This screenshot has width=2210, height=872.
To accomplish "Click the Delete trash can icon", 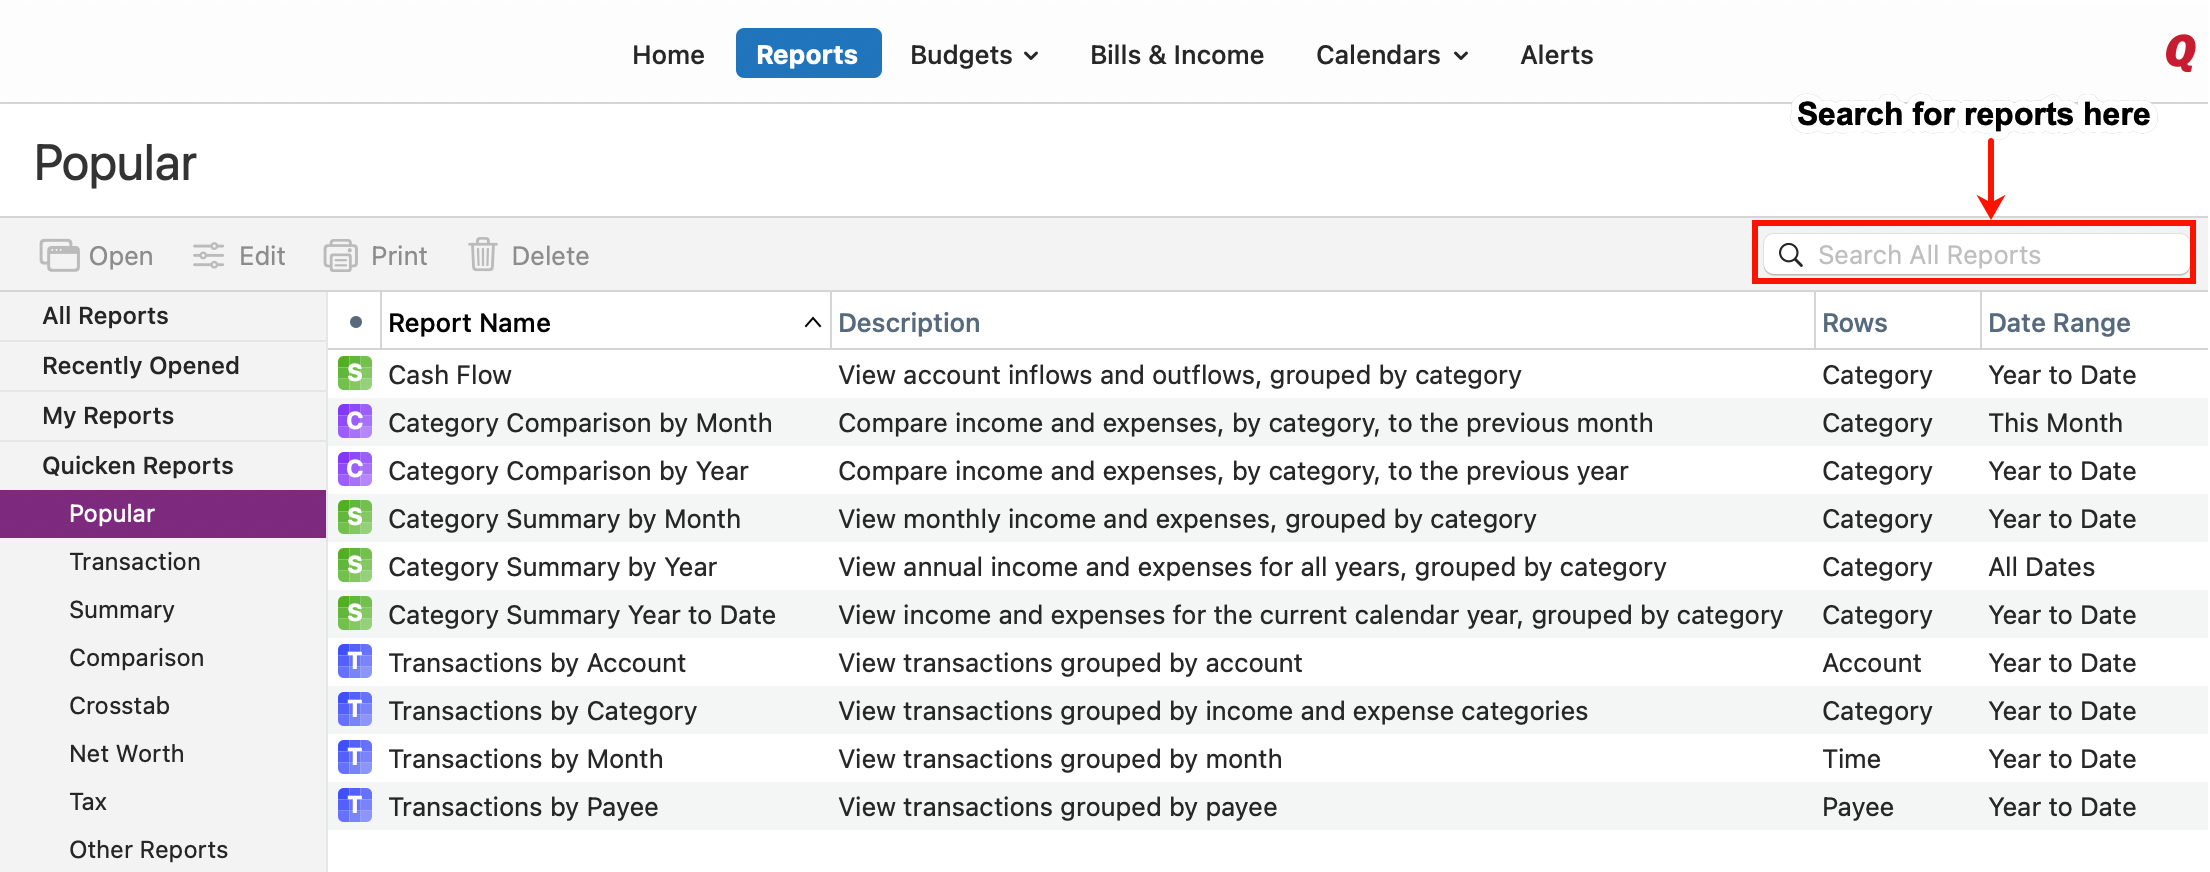I will pos(482,255).
